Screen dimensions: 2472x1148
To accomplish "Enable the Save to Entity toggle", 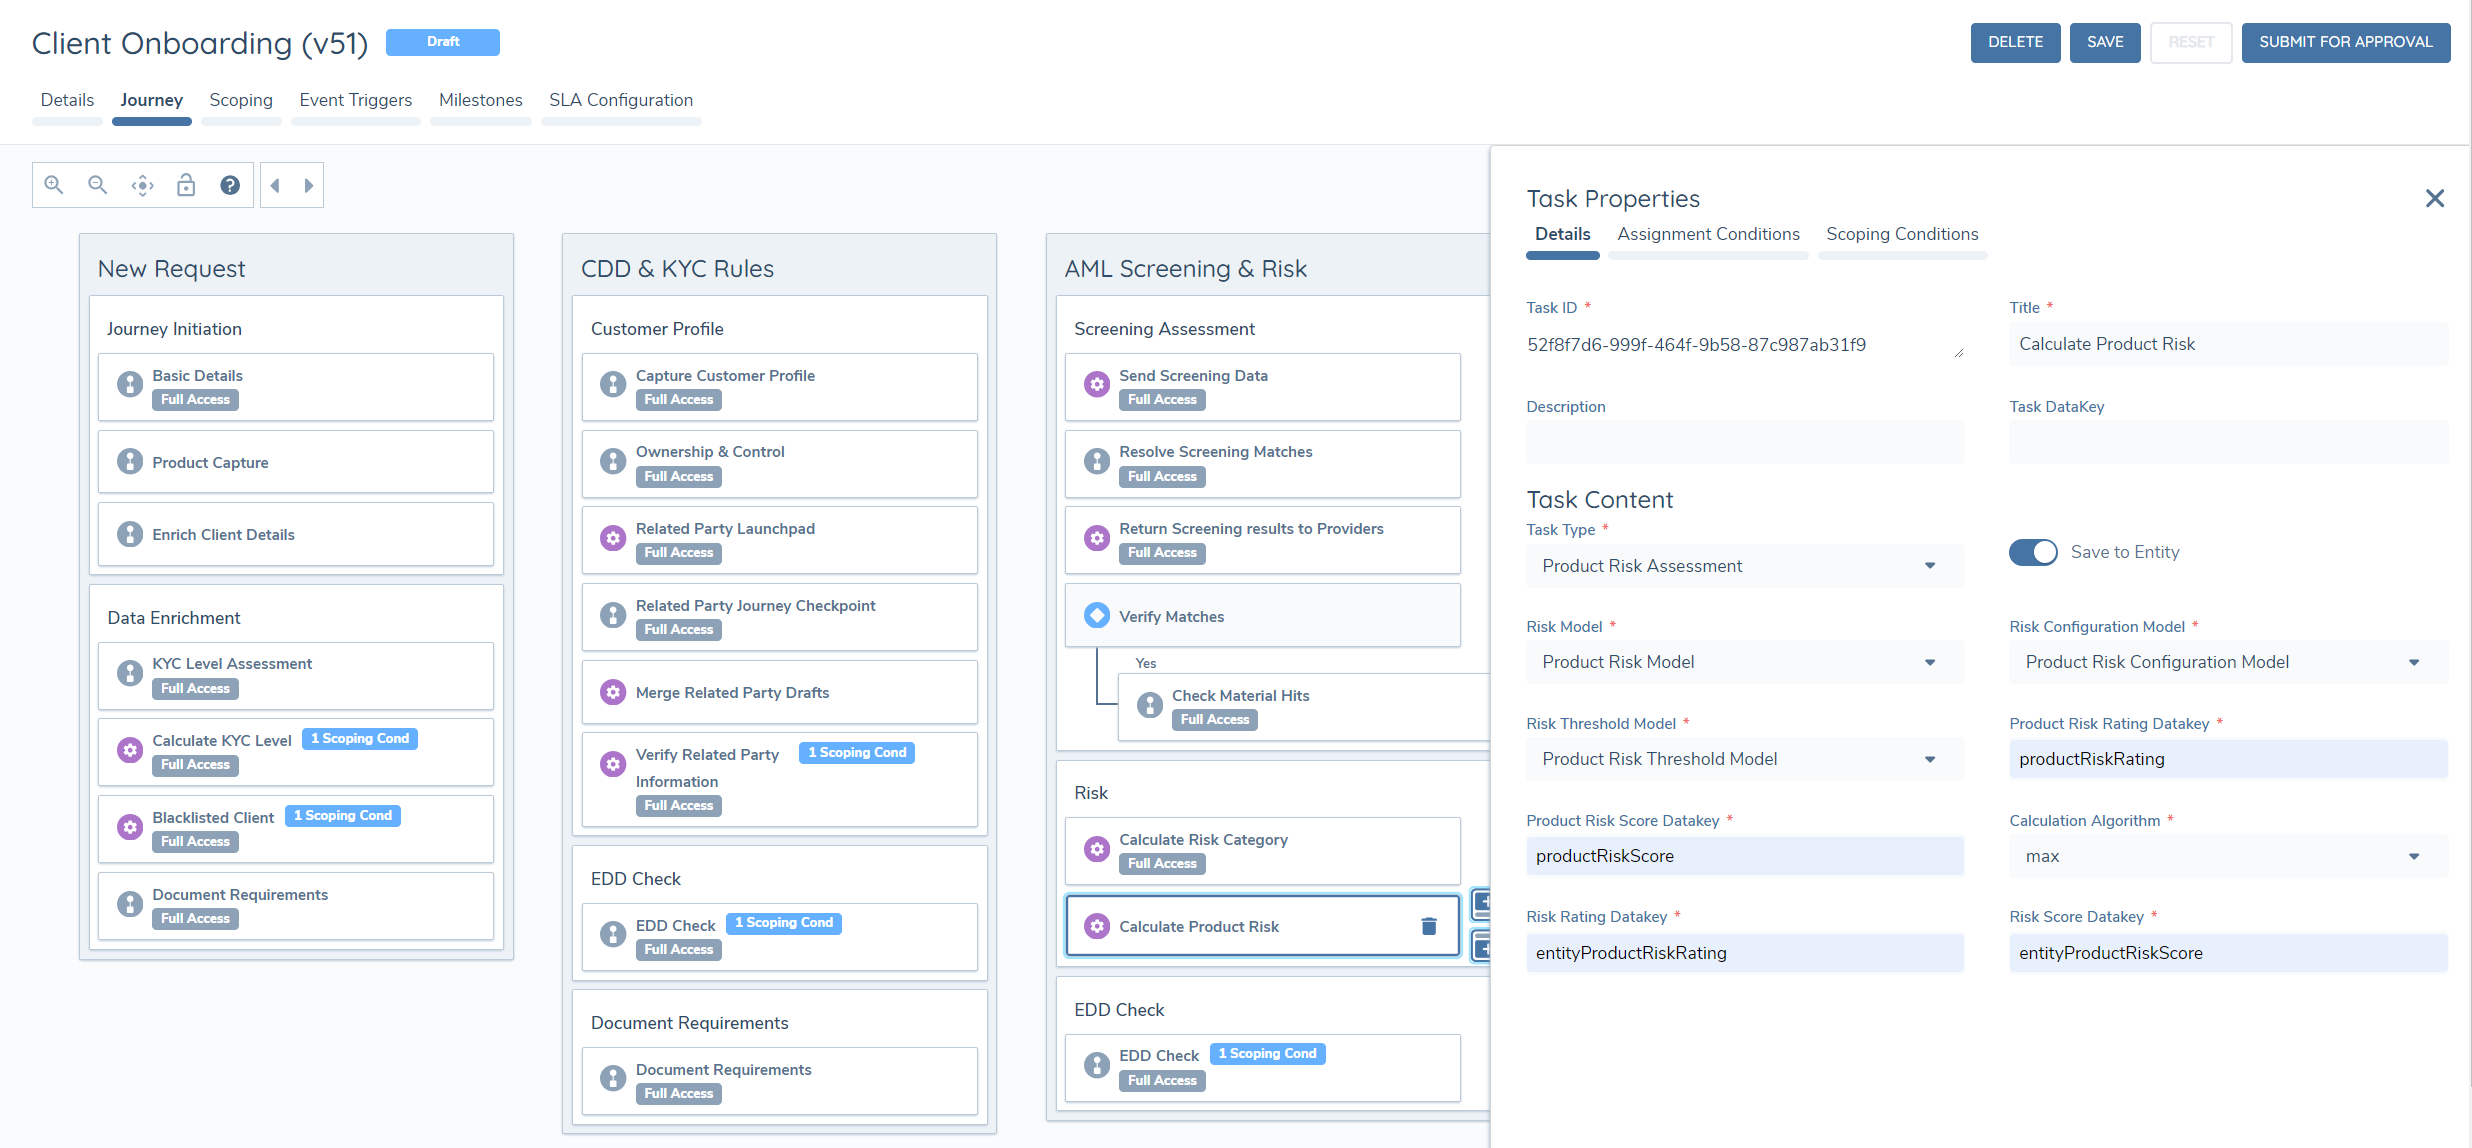I will (x=2033, y=552).
